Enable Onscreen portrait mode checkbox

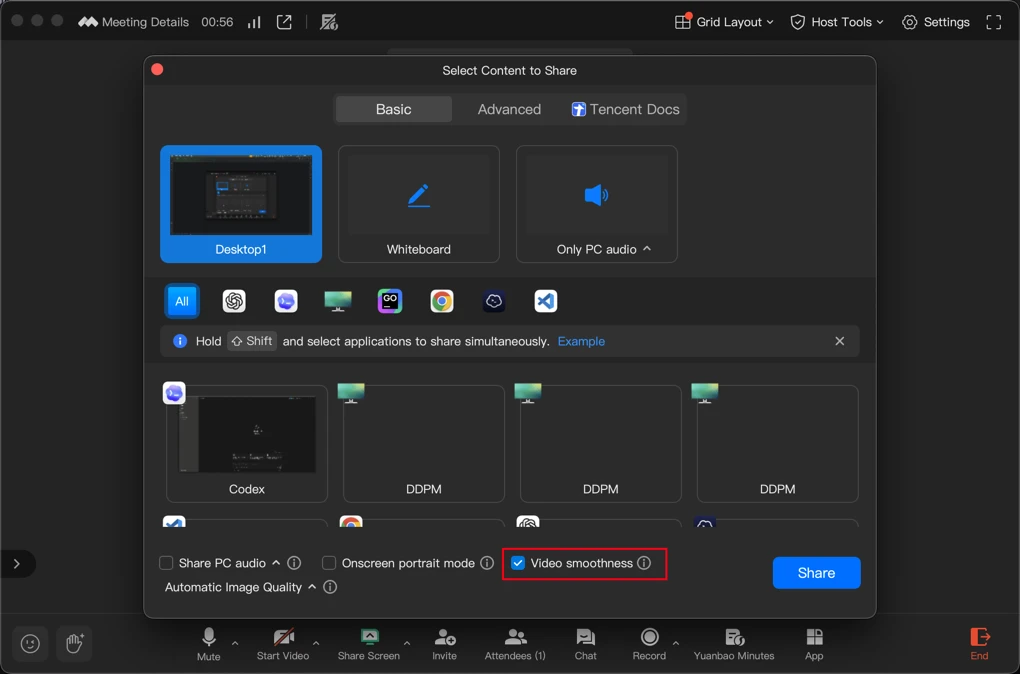pyautogui.click(x=329, y=563)
